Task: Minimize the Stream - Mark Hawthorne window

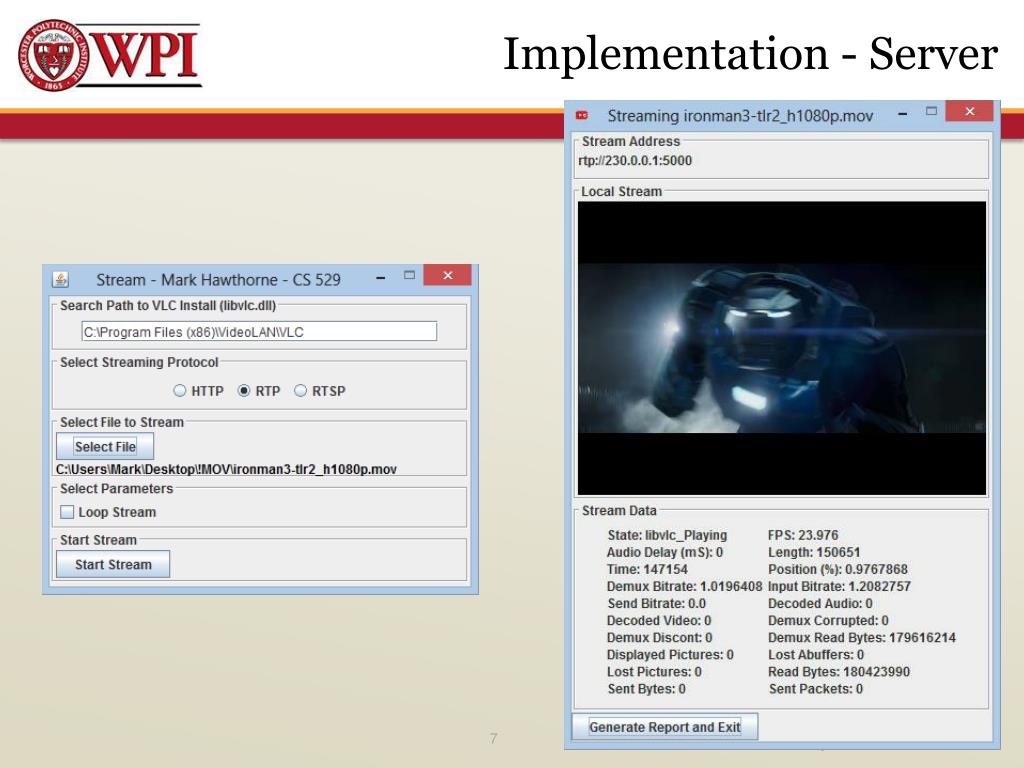Action: tap(381, 277)
